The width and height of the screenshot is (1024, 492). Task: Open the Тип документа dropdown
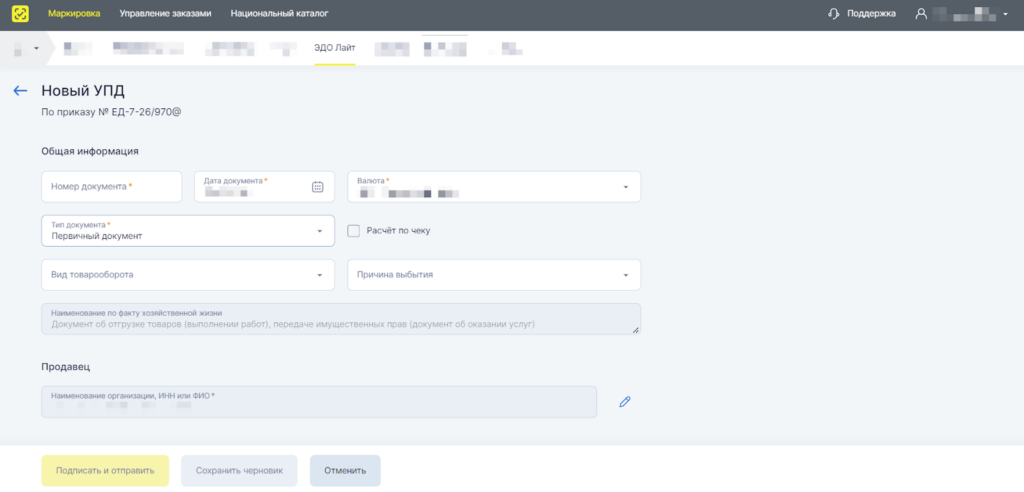[319, 231]
